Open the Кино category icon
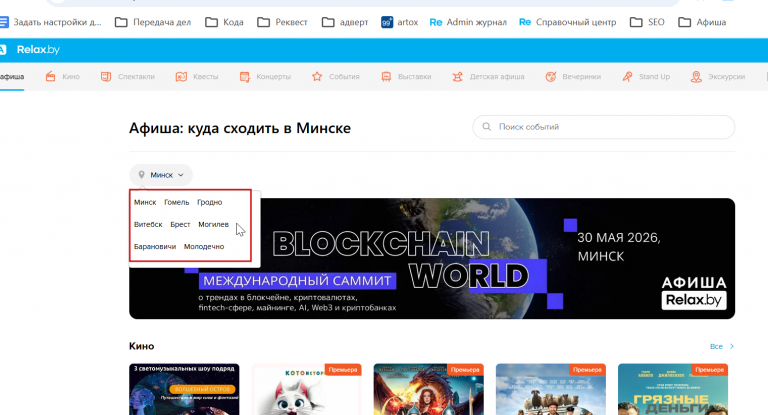 pyautogui.click(x=50, y=76)
